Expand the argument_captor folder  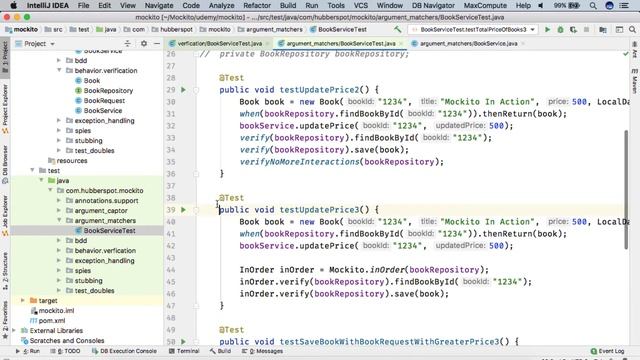coord(59,211)
